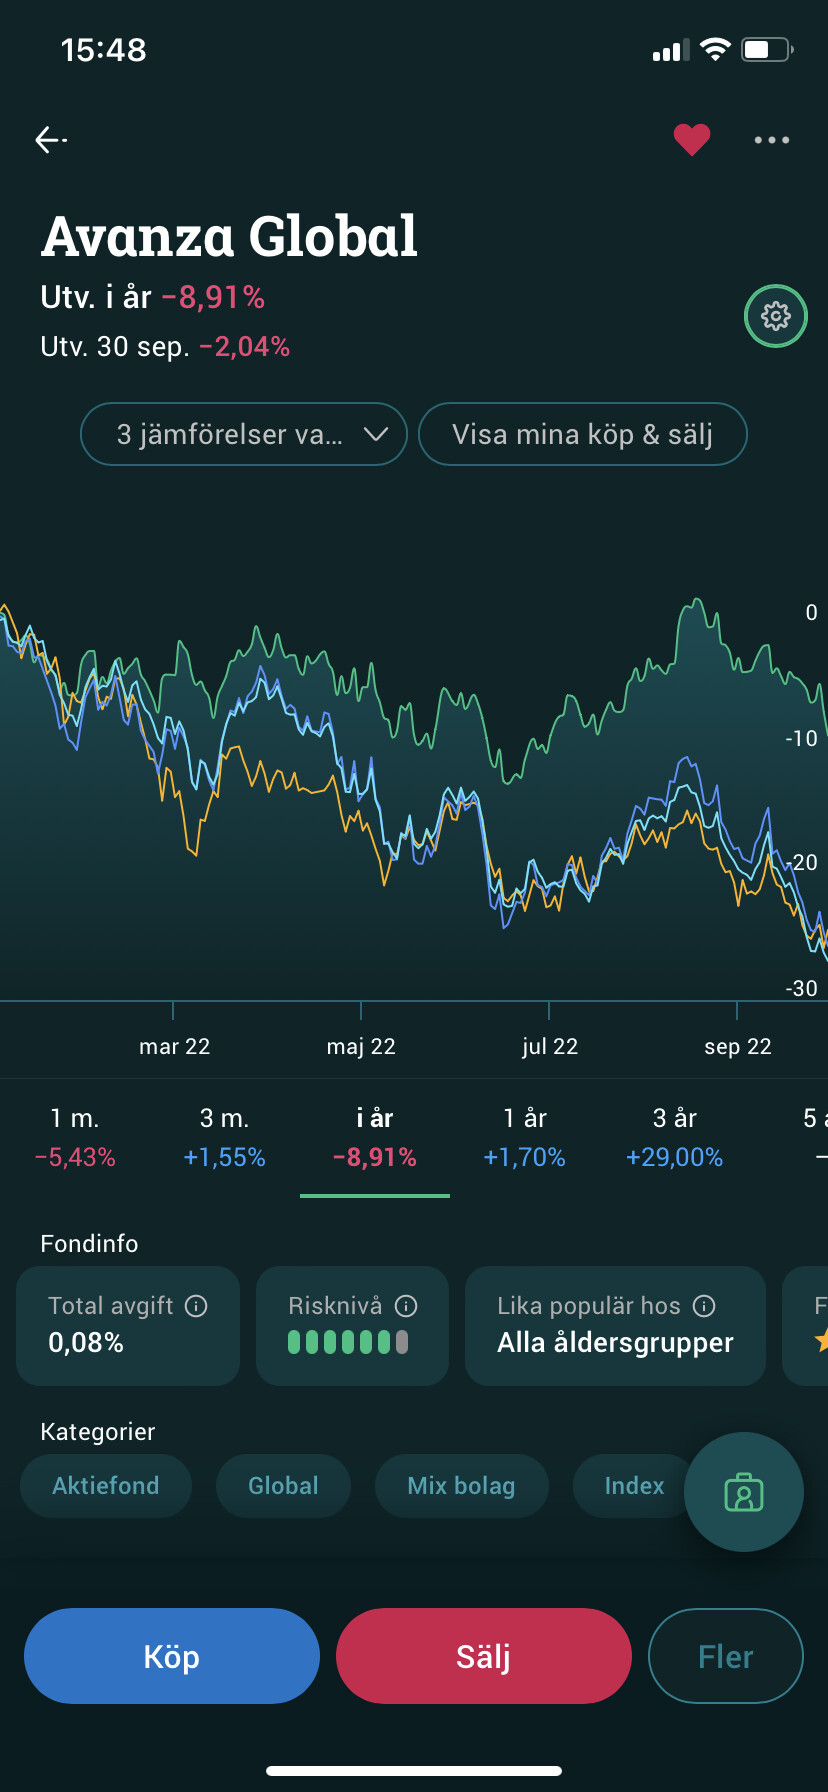Image resolution: width=828 pixels, height=1792 pixels.
Task: Tap the battery status bar icon
Action: (768, 49)
